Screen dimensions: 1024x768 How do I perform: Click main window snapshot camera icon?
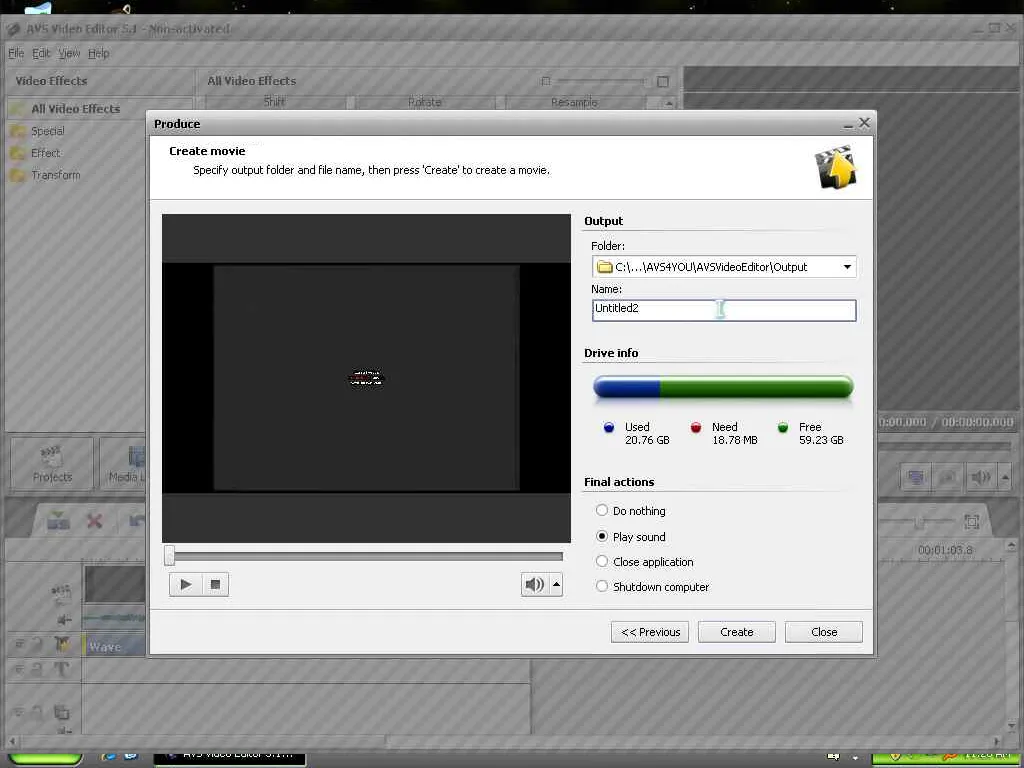(x=946, y=477)
